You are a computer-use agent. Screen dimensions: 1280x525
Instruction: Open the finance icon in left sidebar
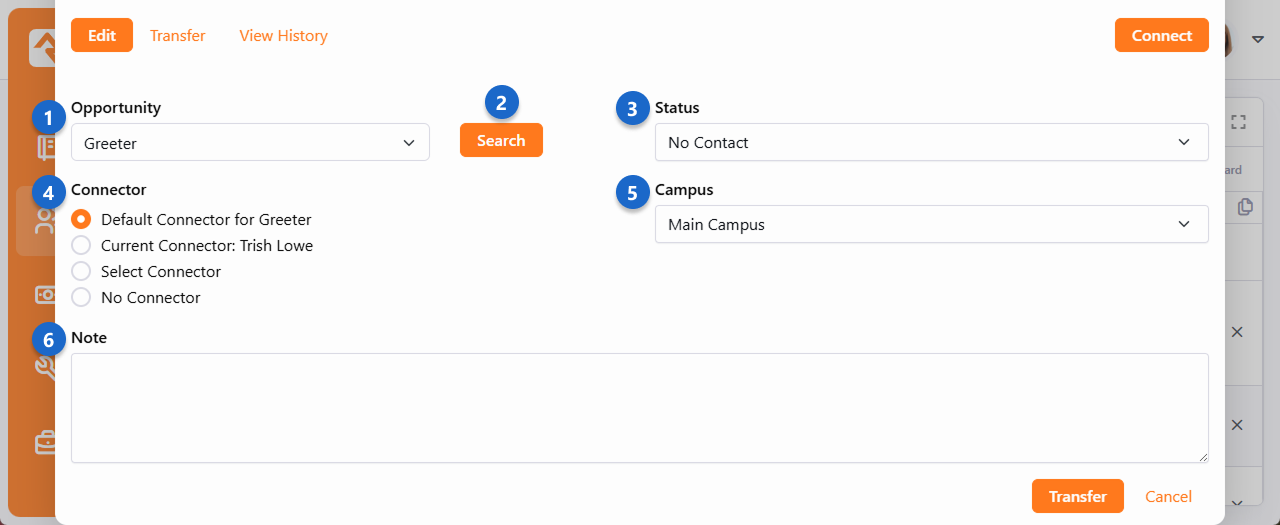(x=45, y=295)
